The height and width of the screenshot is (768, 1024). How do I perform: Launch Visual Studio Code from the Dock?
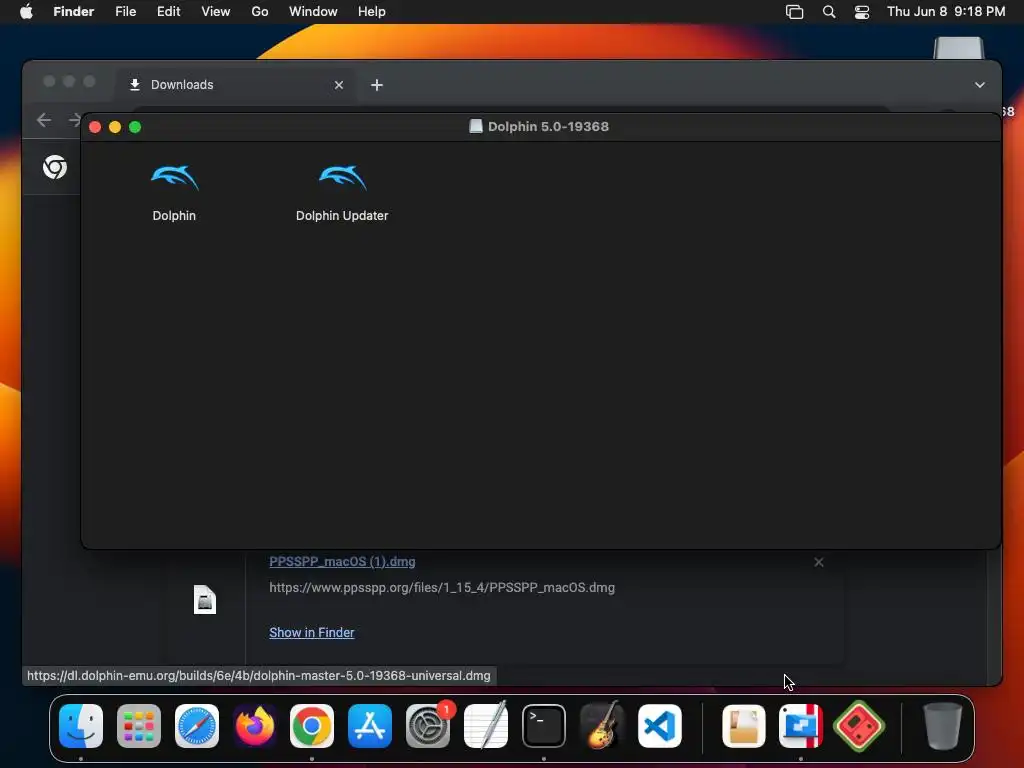click(660, 726)
